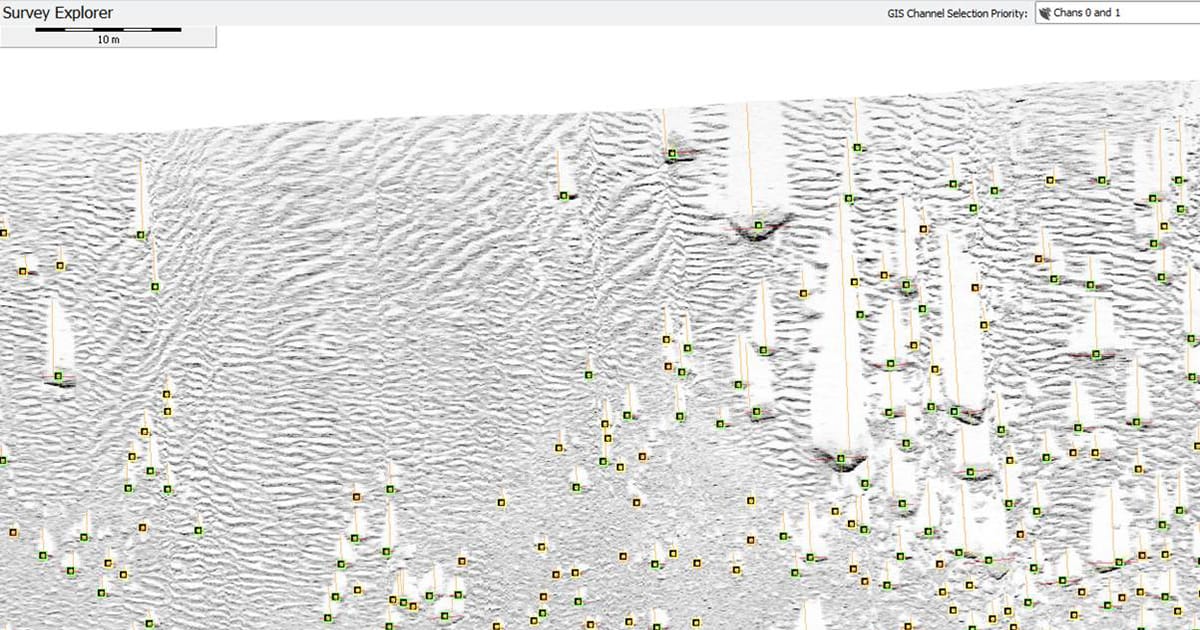Viewport: 1200px width, 630px height.
Task: Select the isolated orange marker left of the lower V-target
Action: pyautogui.click(x=750, y=500)
